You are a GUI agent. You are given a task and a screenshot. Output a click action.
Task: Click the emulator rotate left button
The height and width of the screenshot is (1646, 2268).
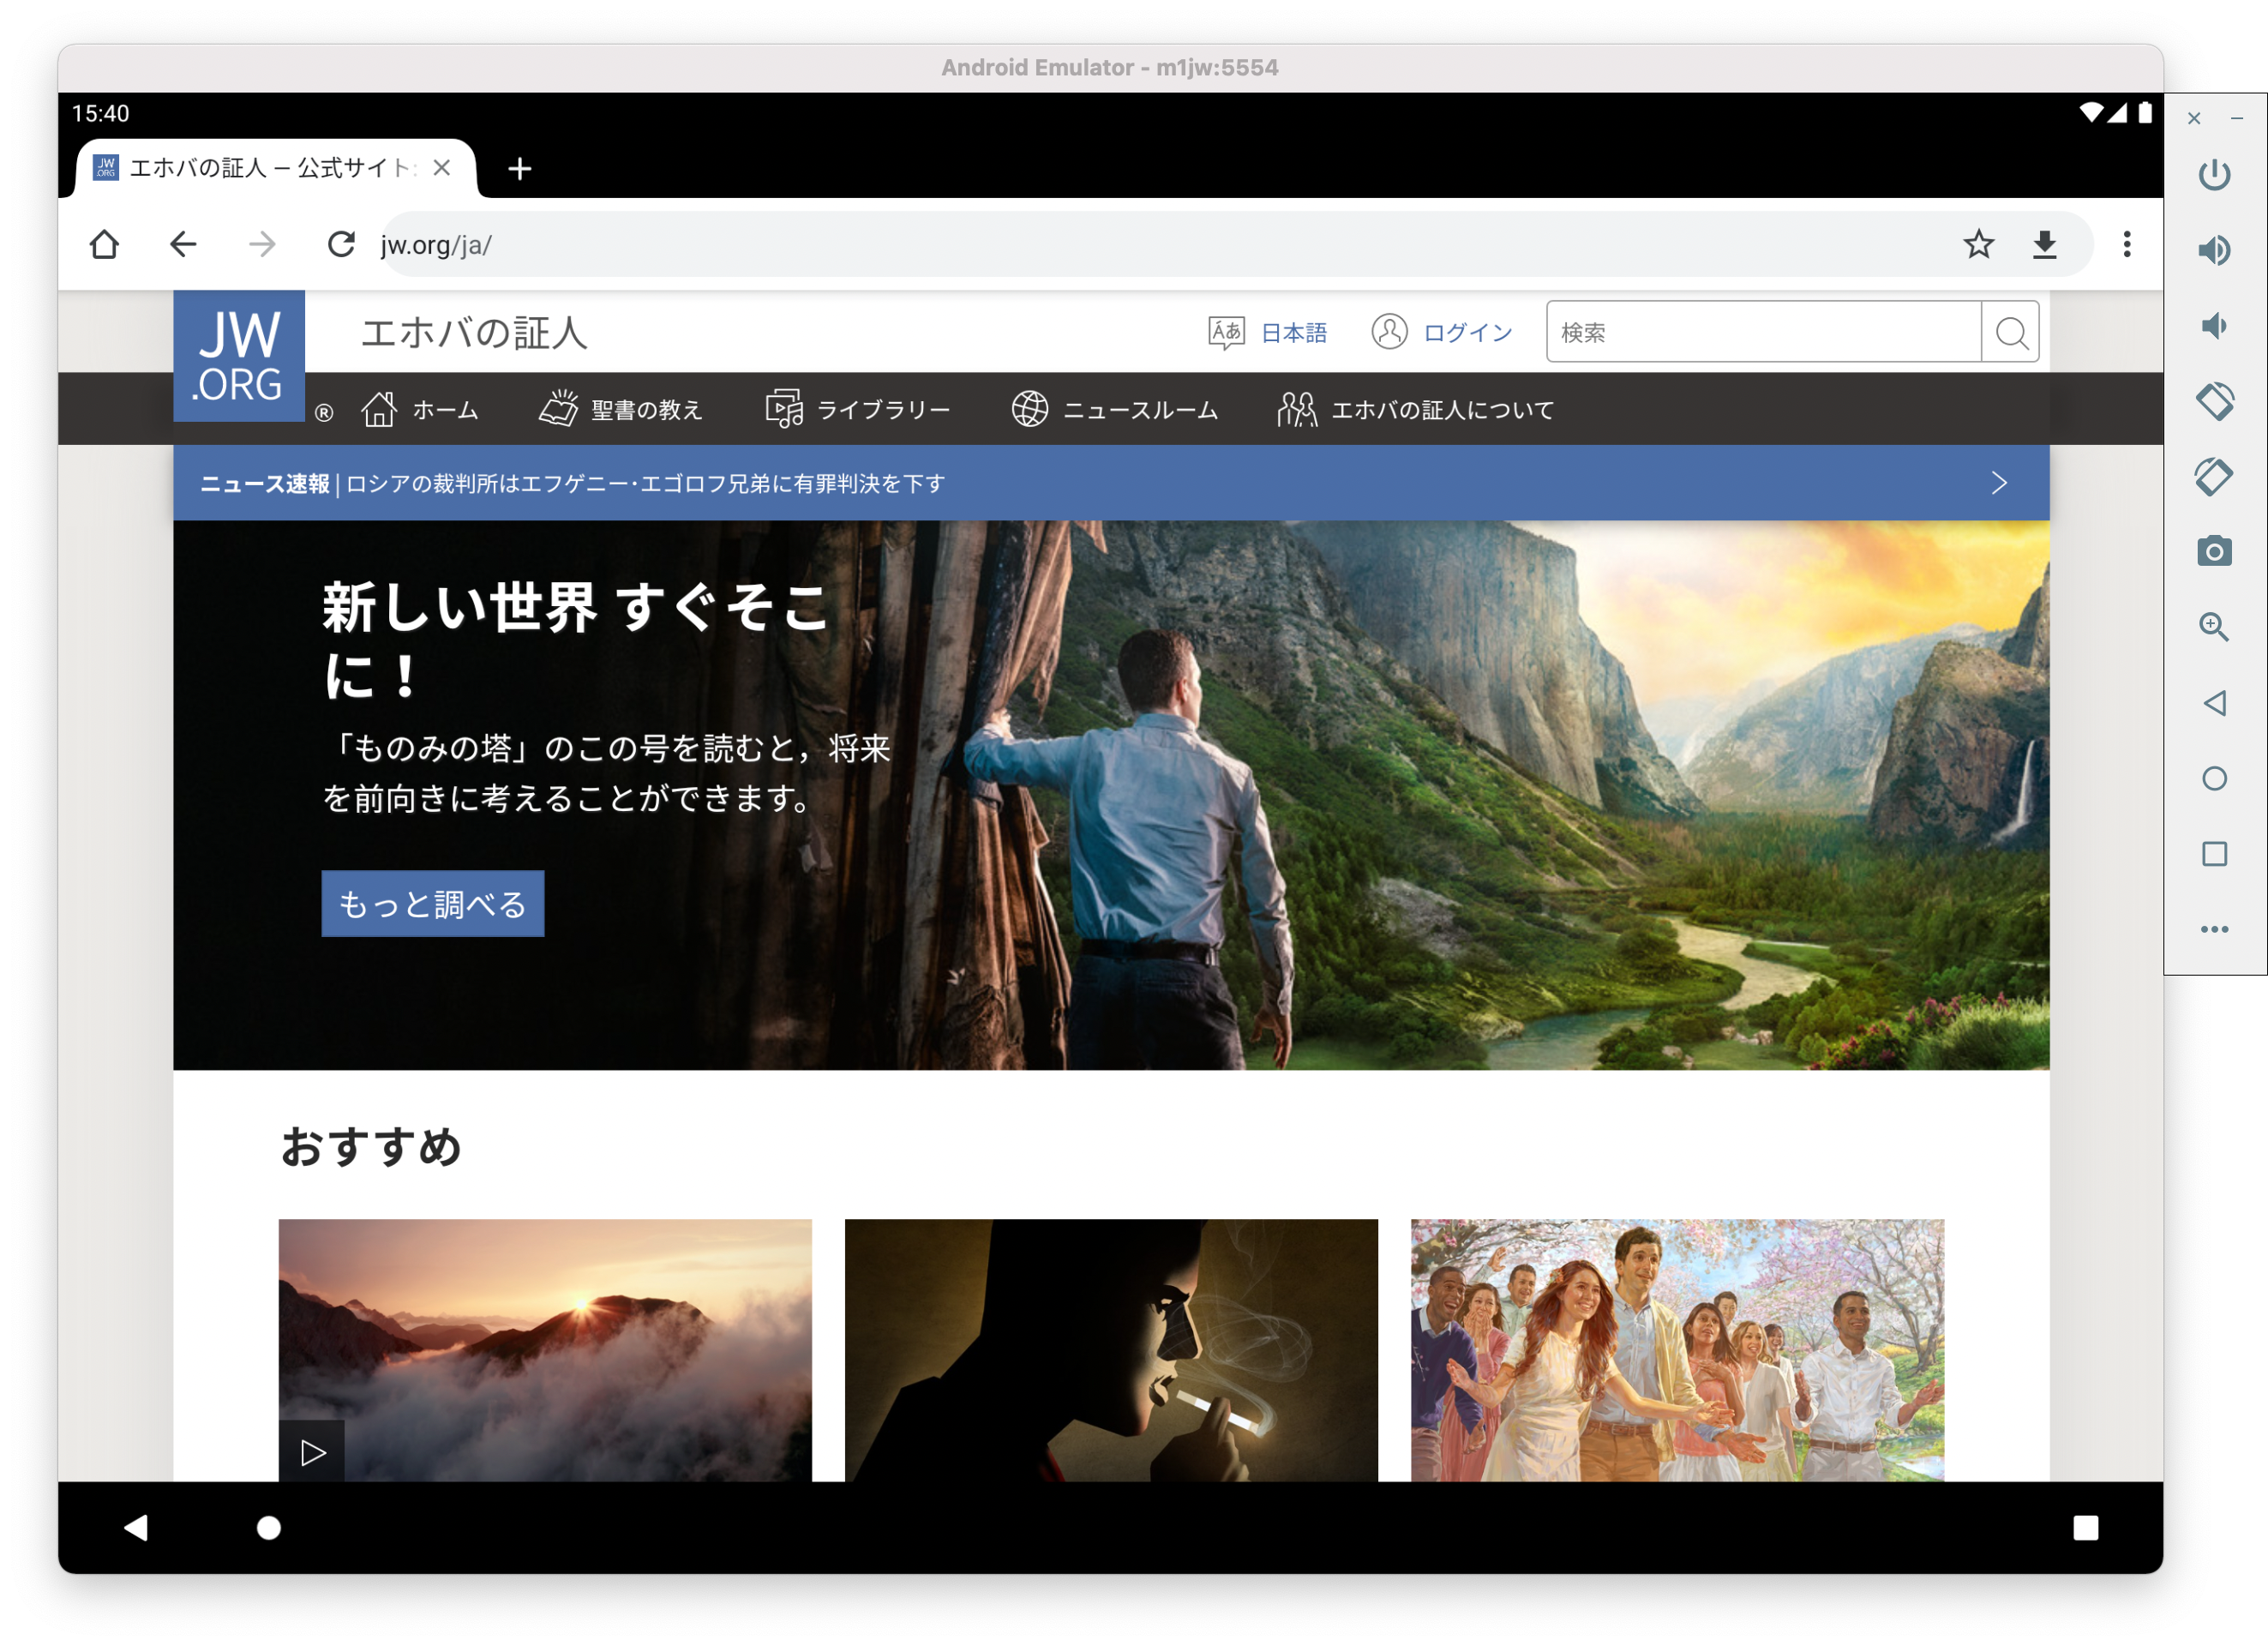(2214, 401)
